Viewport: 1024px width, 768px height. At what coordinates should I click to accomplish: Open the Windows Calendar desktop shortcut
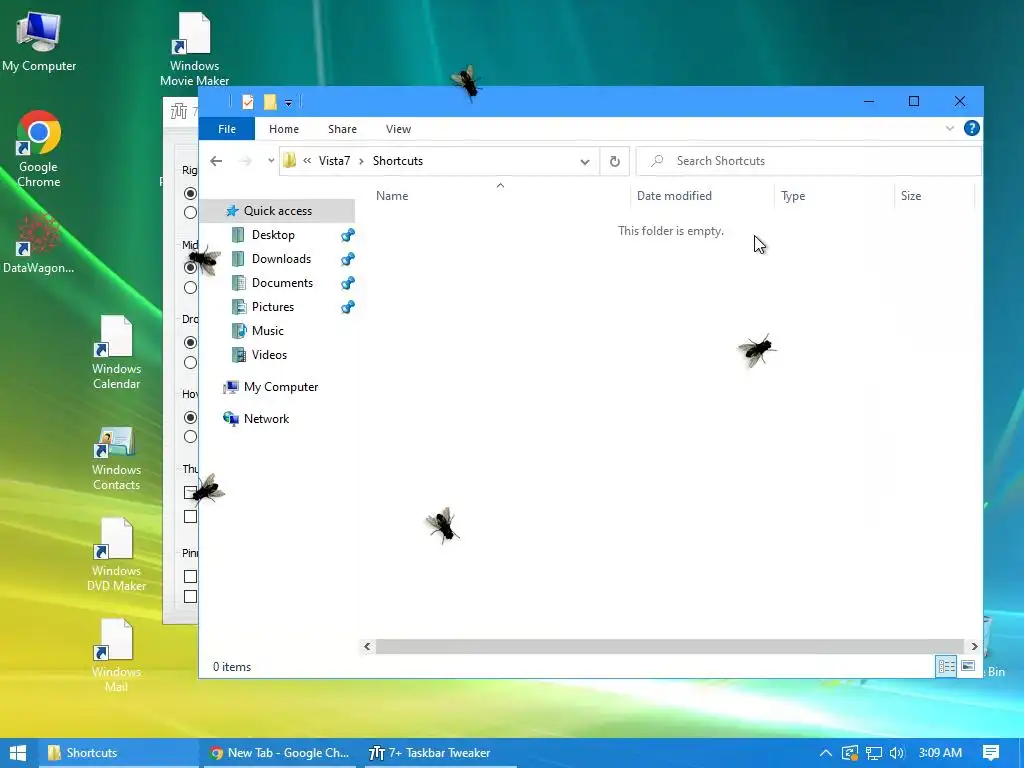(116, 353)
